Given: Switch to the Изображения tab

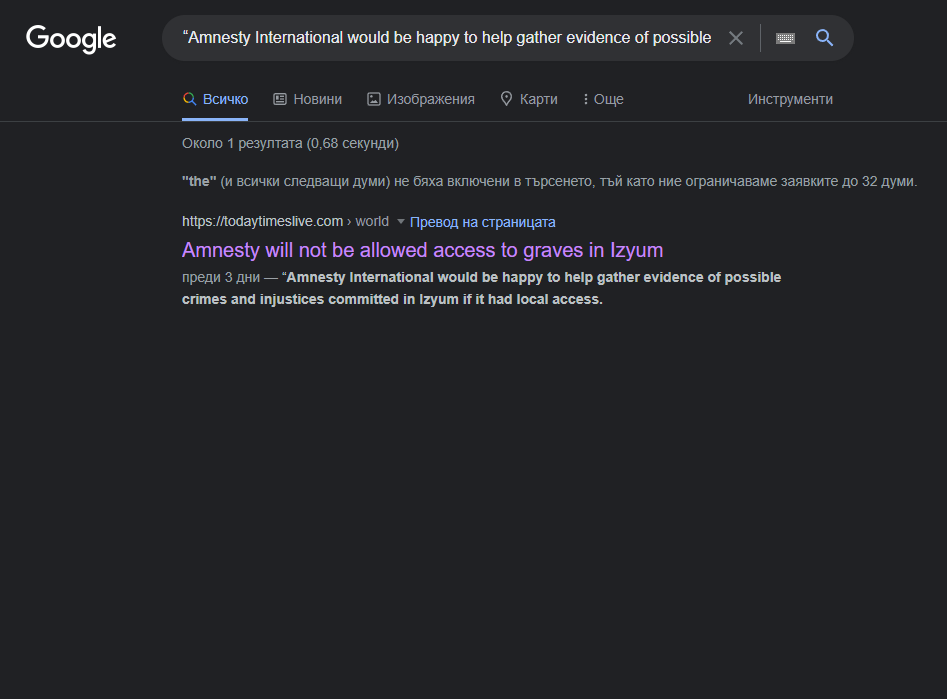Looking at the screenshot, I should (421, 99).
